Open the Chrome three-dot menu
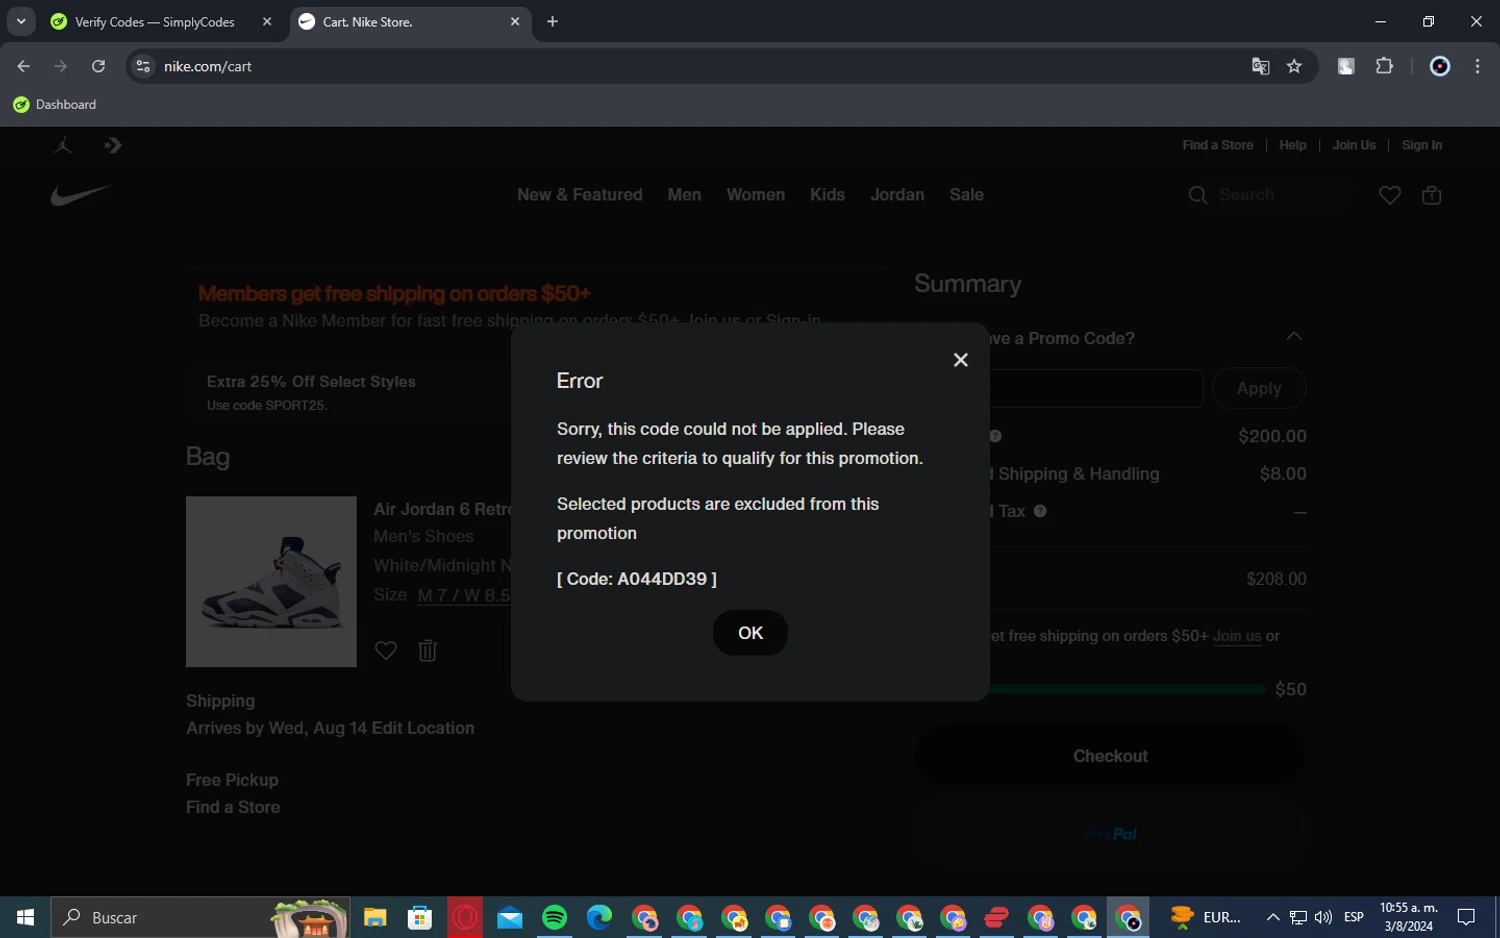1500x938 pixels. click(1477, 66)
